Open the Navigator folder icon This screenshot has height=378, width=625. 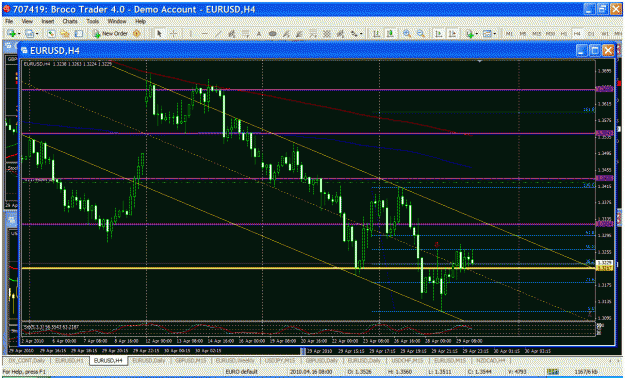click(65, 34)
